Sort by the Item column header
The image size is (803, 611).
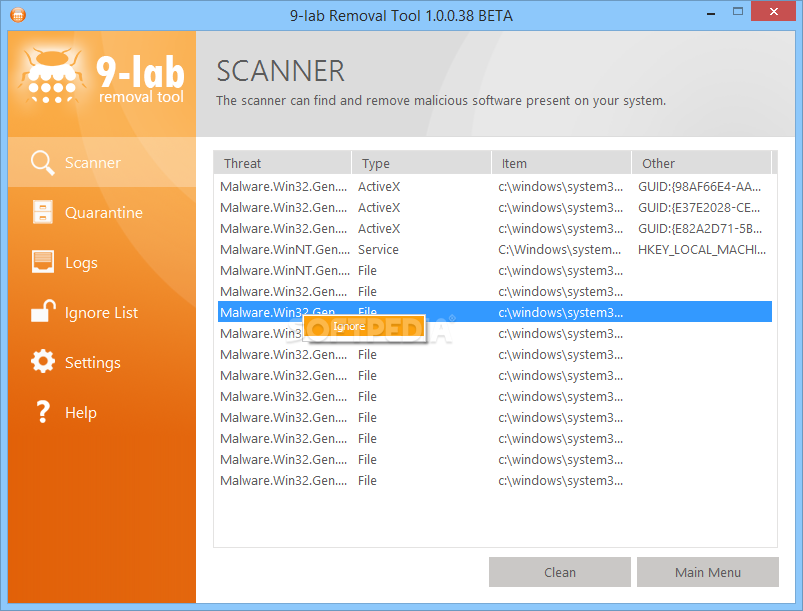[562, 163]
